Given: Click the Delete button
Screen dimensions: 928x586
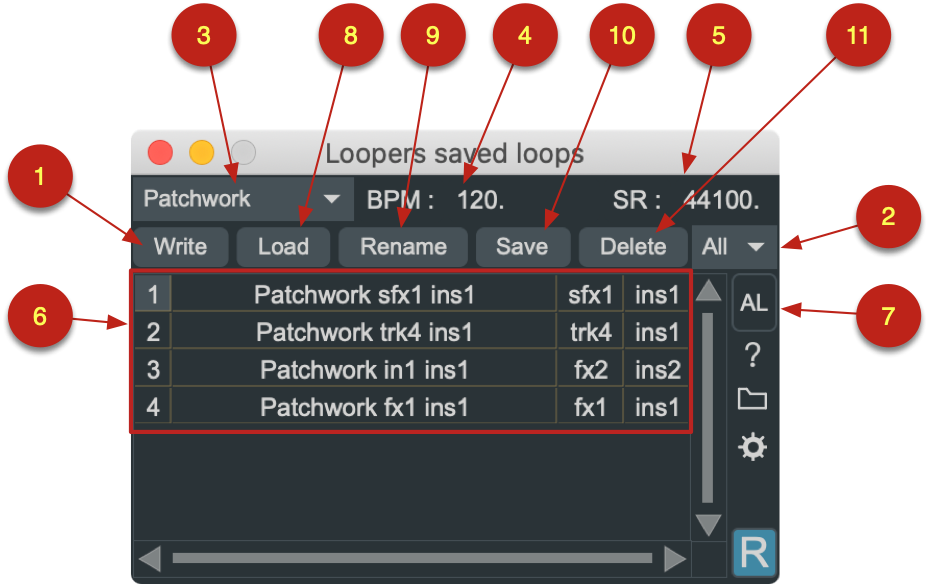Looking at the screenshot, I should (633, 246).
